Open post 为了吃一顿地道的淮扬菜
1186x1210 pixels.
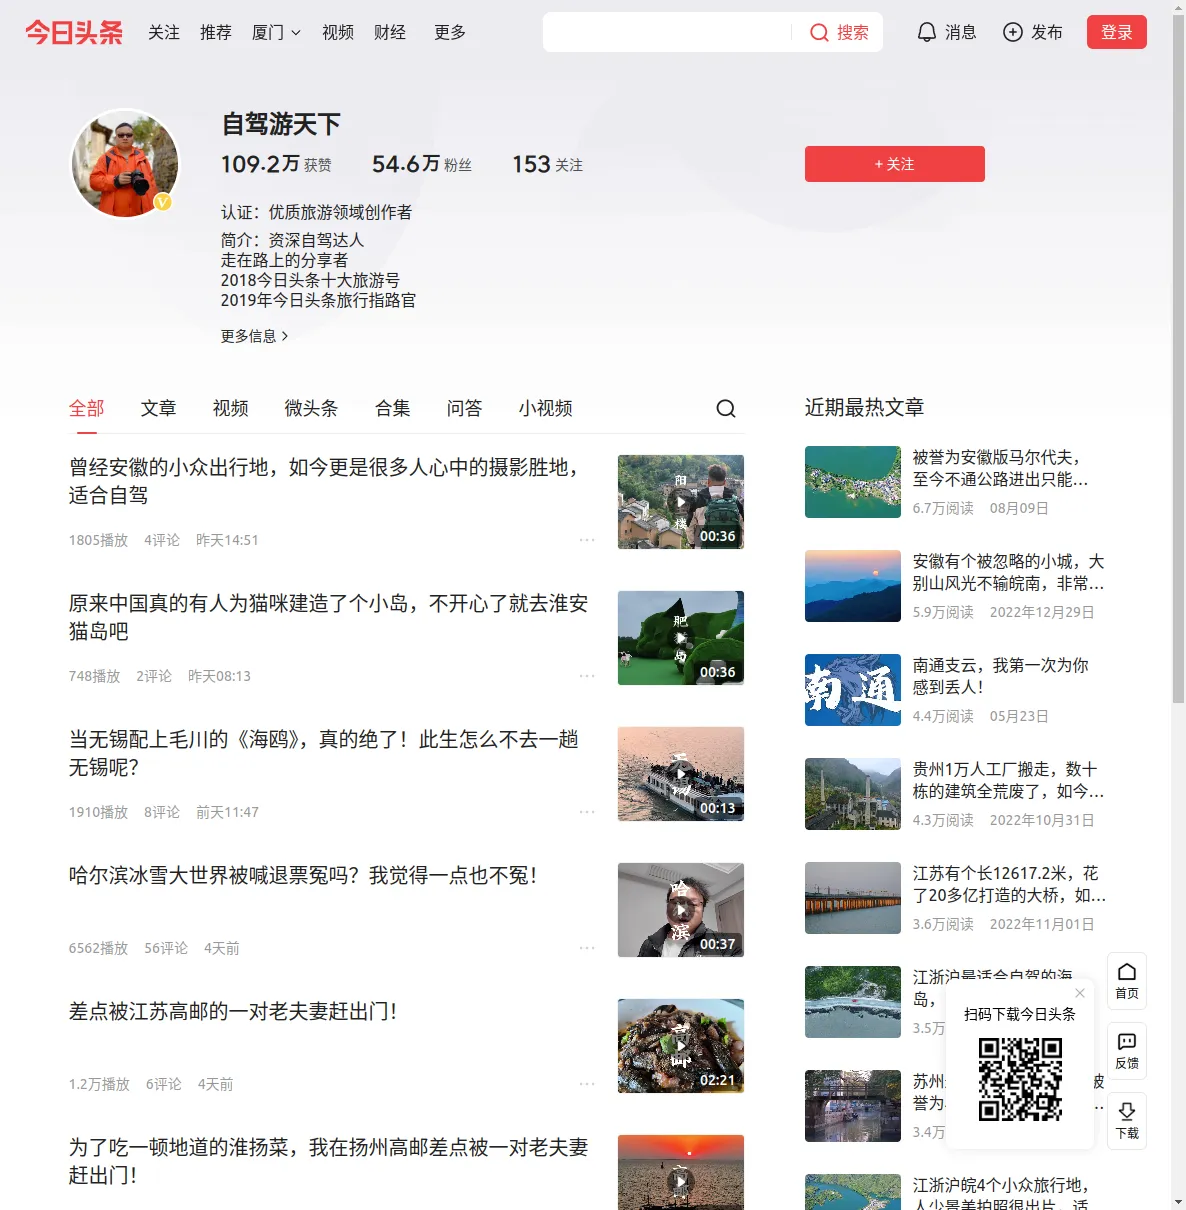point(329,1161)
